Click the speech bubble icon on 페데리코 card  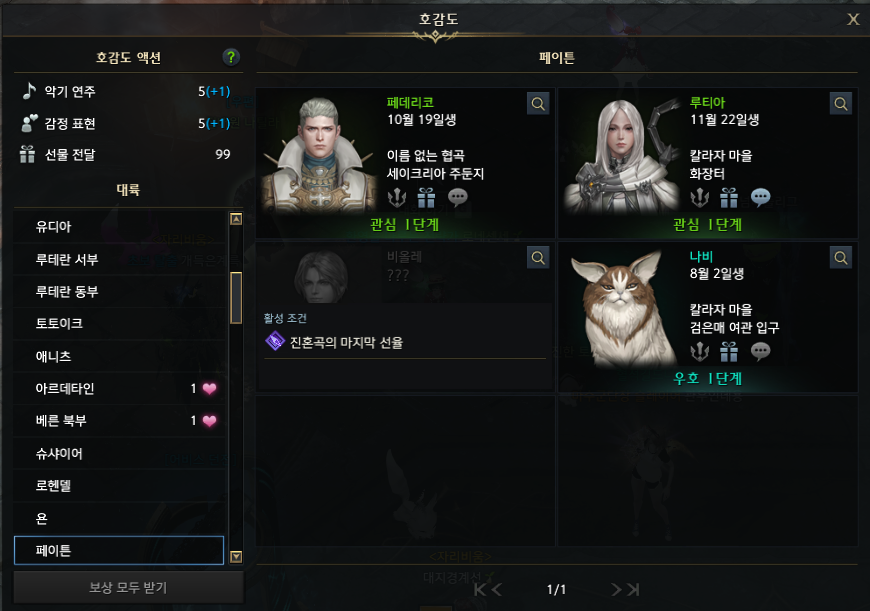point(457,197)
